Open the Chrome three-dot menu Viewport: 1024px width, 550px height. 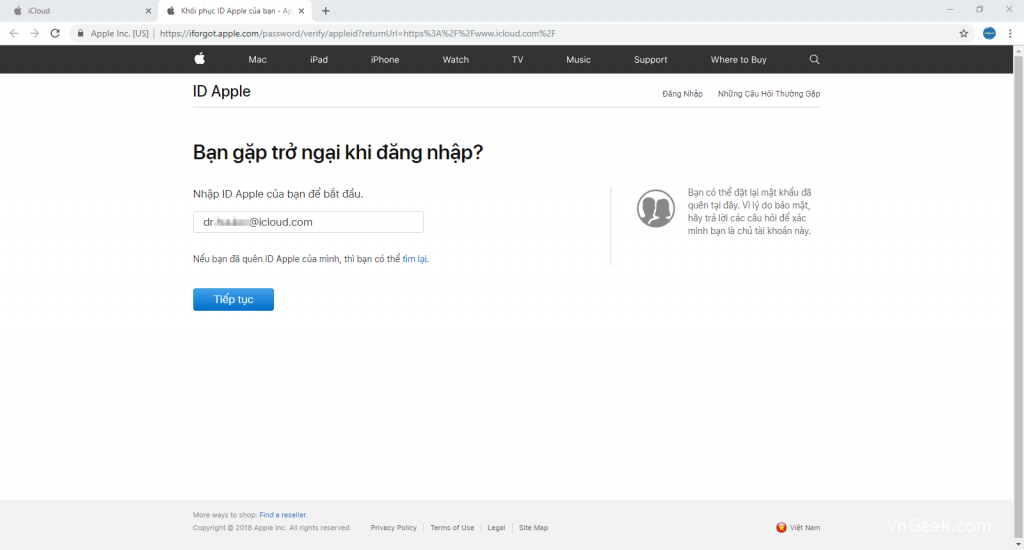[x=1010, y=33]
